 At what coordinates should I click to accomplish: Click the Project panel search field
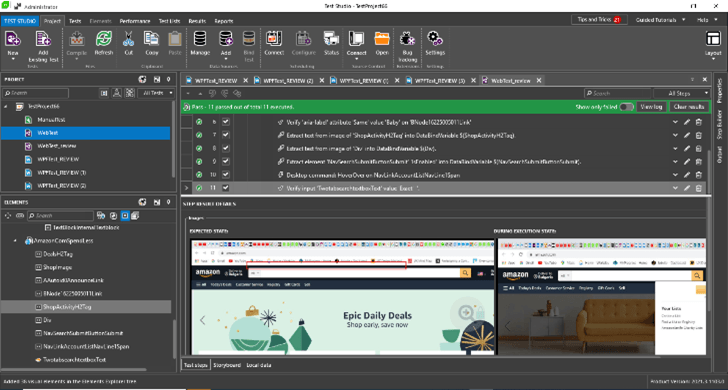pyautogui.click(x=35, y=93)
